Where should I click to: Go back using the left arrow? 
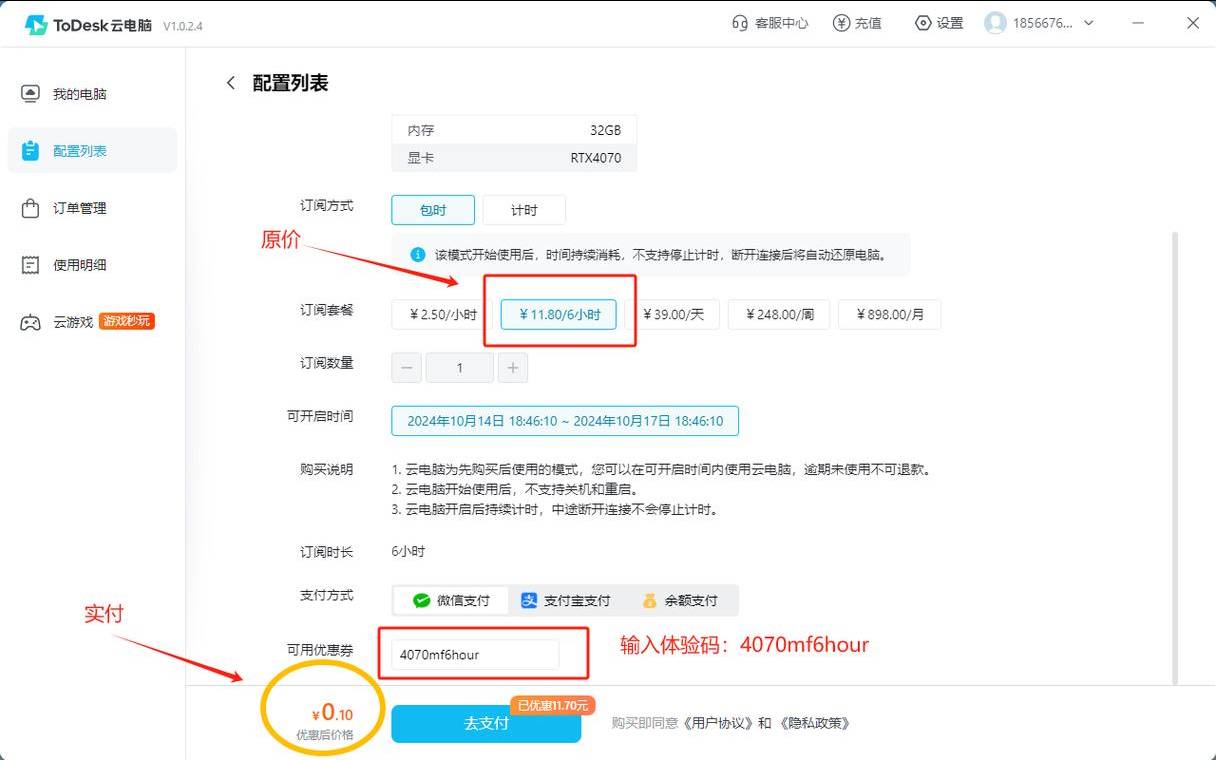pyautogui.click(x=231, y=83)
